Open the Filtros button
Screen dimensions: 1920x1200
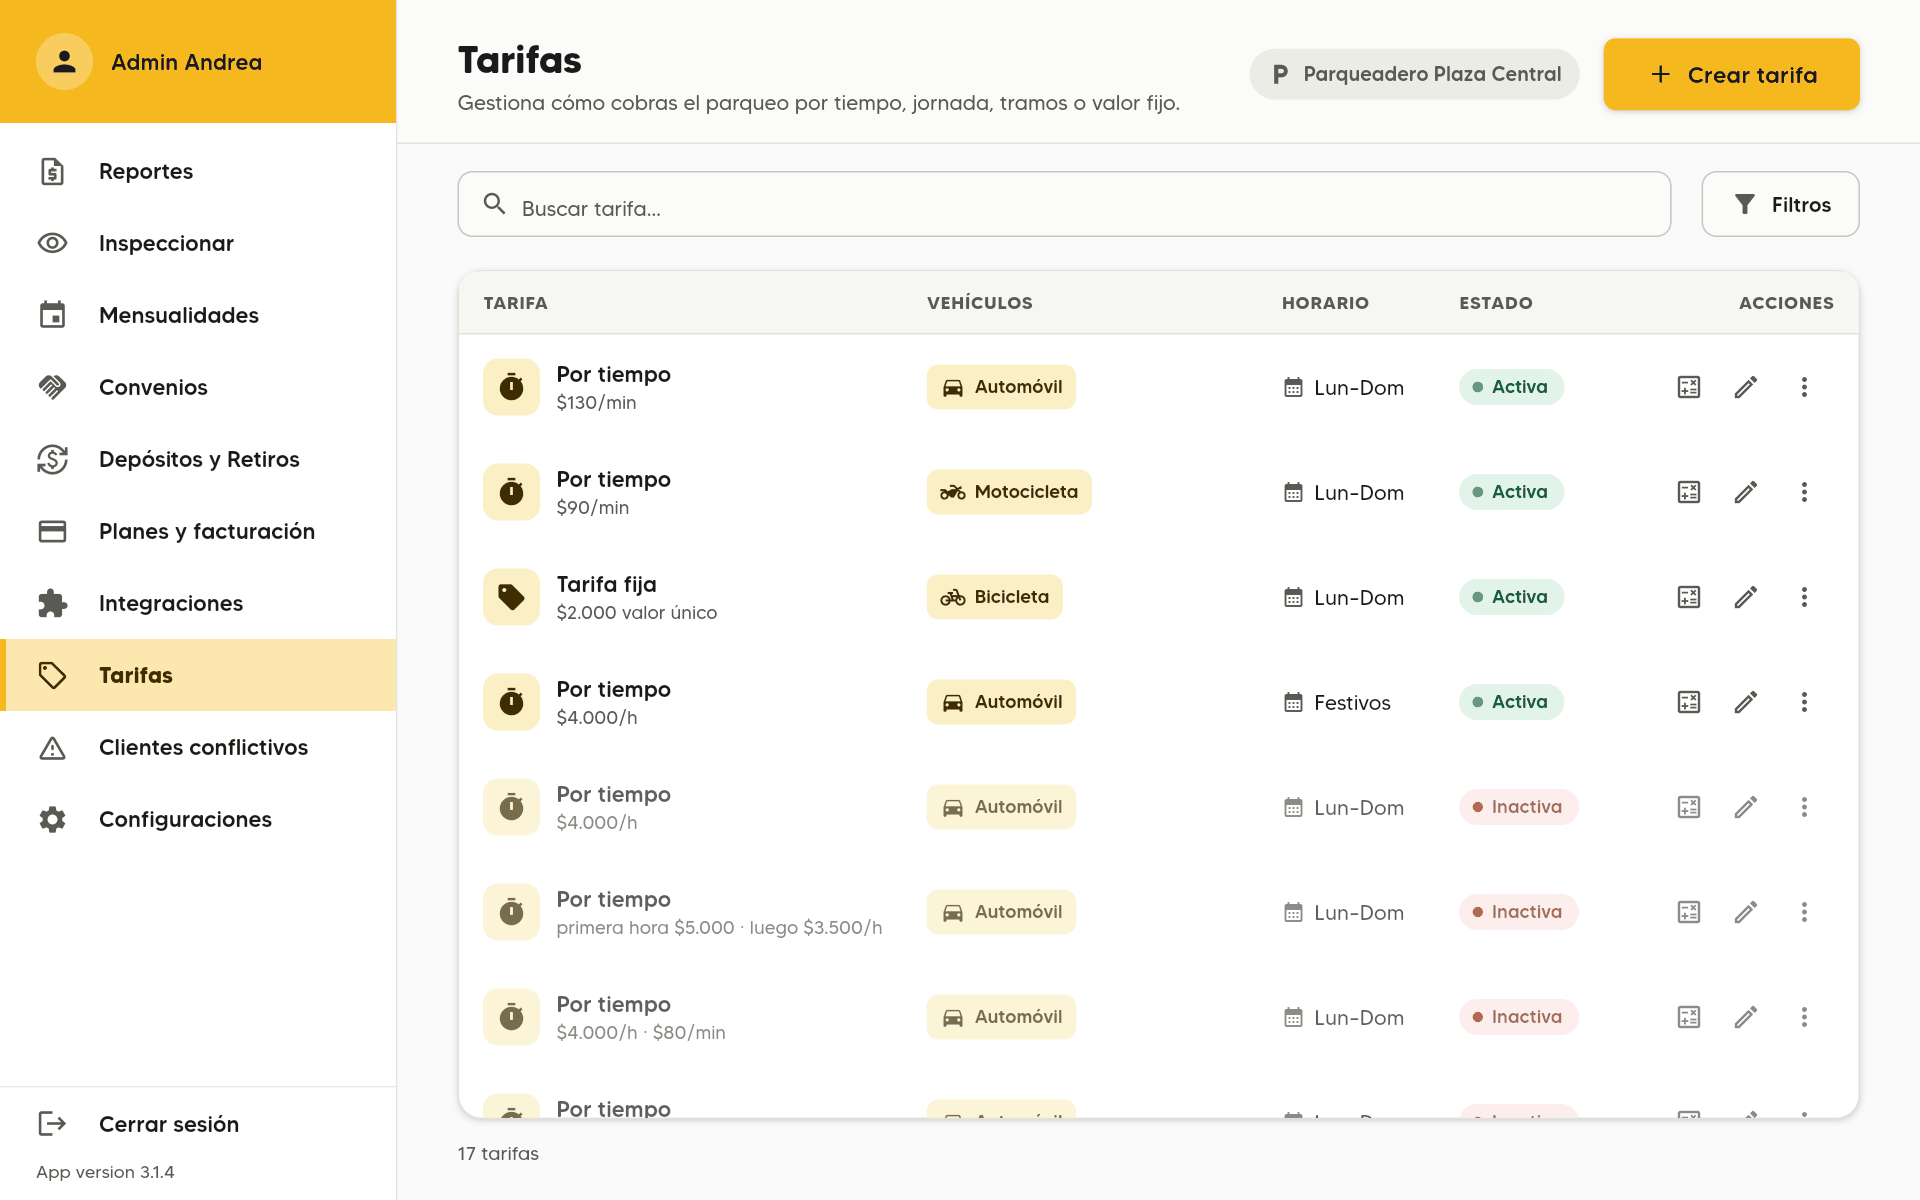(1780, 204)
